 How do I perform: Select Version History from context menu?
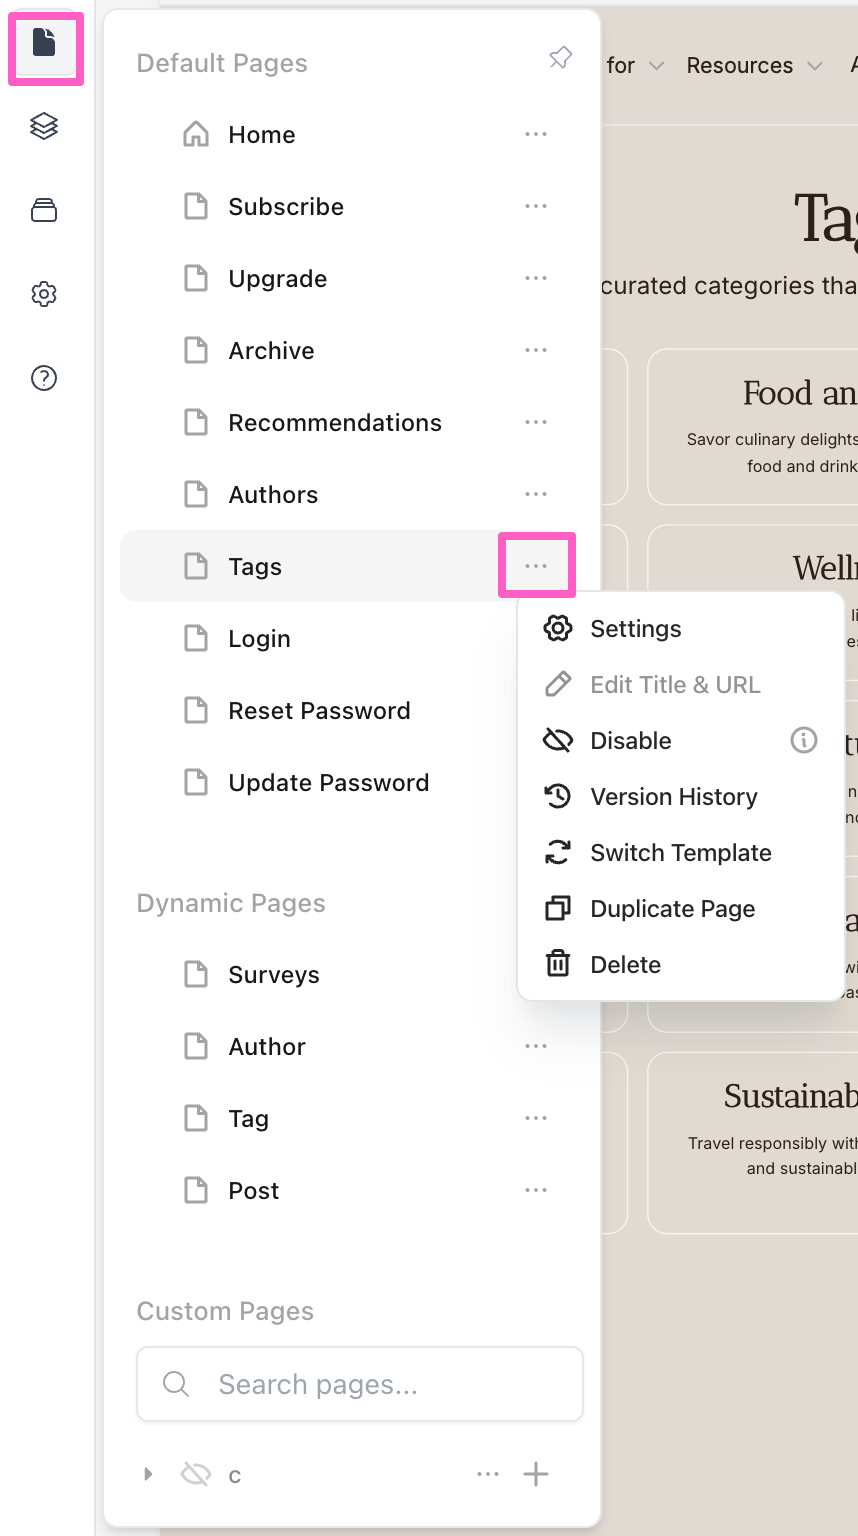[x=673, y=796]
